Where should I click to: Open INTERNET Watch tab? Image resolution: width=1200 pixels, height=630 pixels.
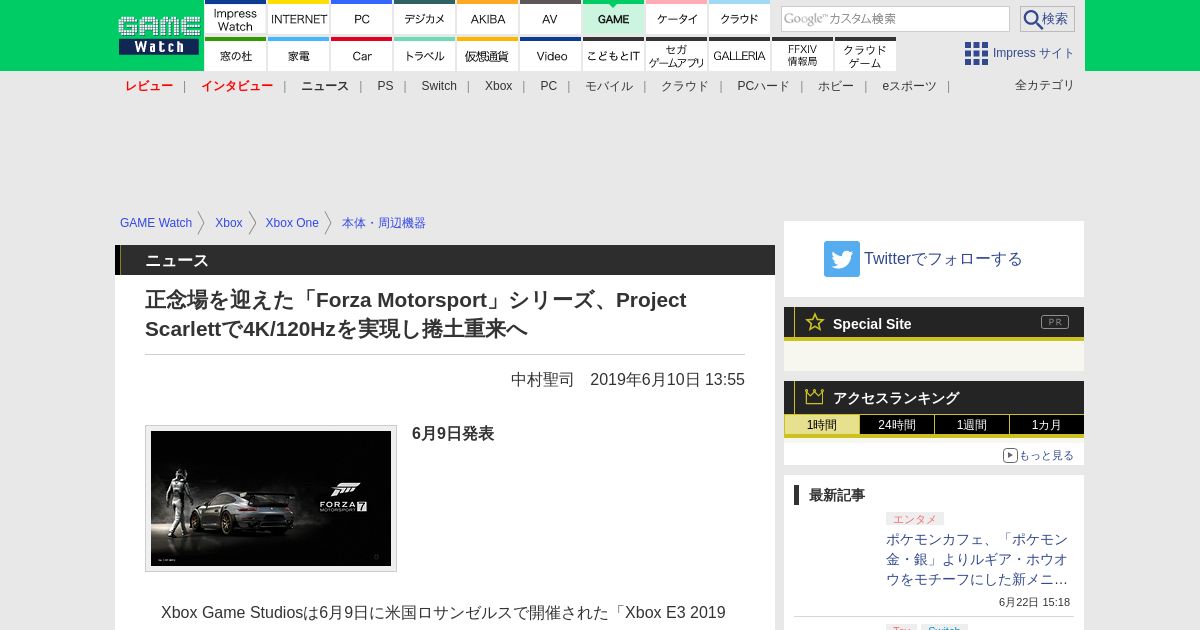[x=299, y=17]
